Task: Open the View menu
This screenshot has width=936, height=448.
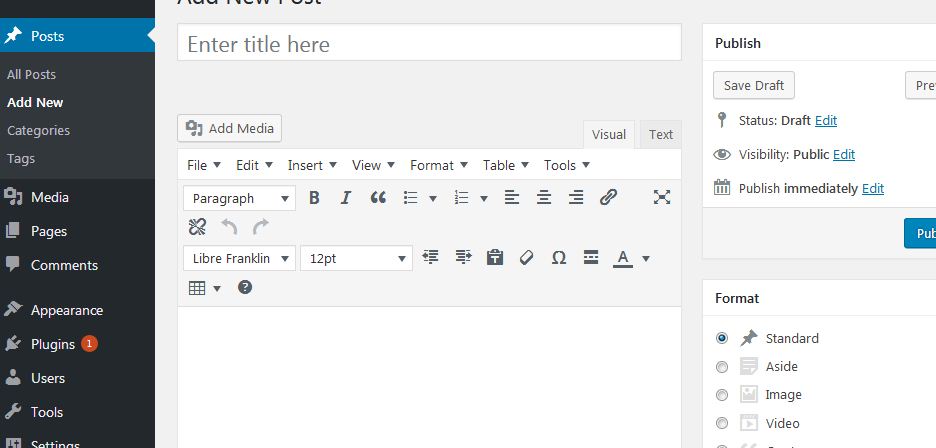Action: tap(373, 165)
